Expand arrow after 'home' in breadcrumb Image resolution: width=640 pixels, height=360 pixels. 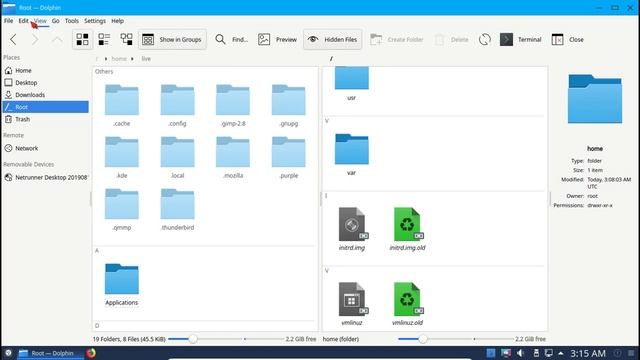click(x=132, y=59)
